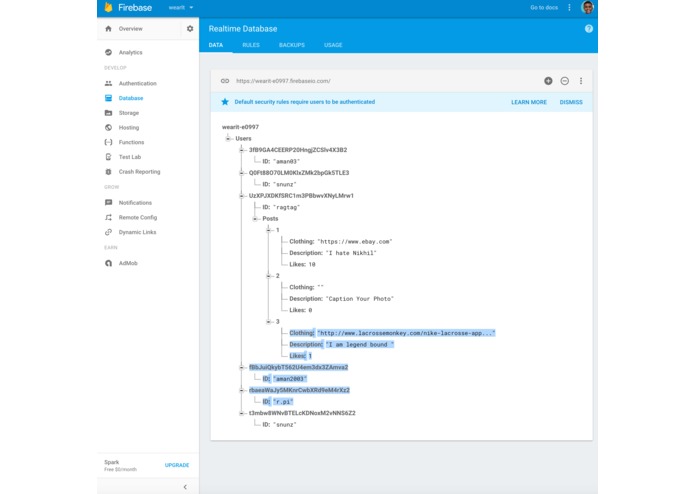Collapse the Users node

[x=228, y=139]
